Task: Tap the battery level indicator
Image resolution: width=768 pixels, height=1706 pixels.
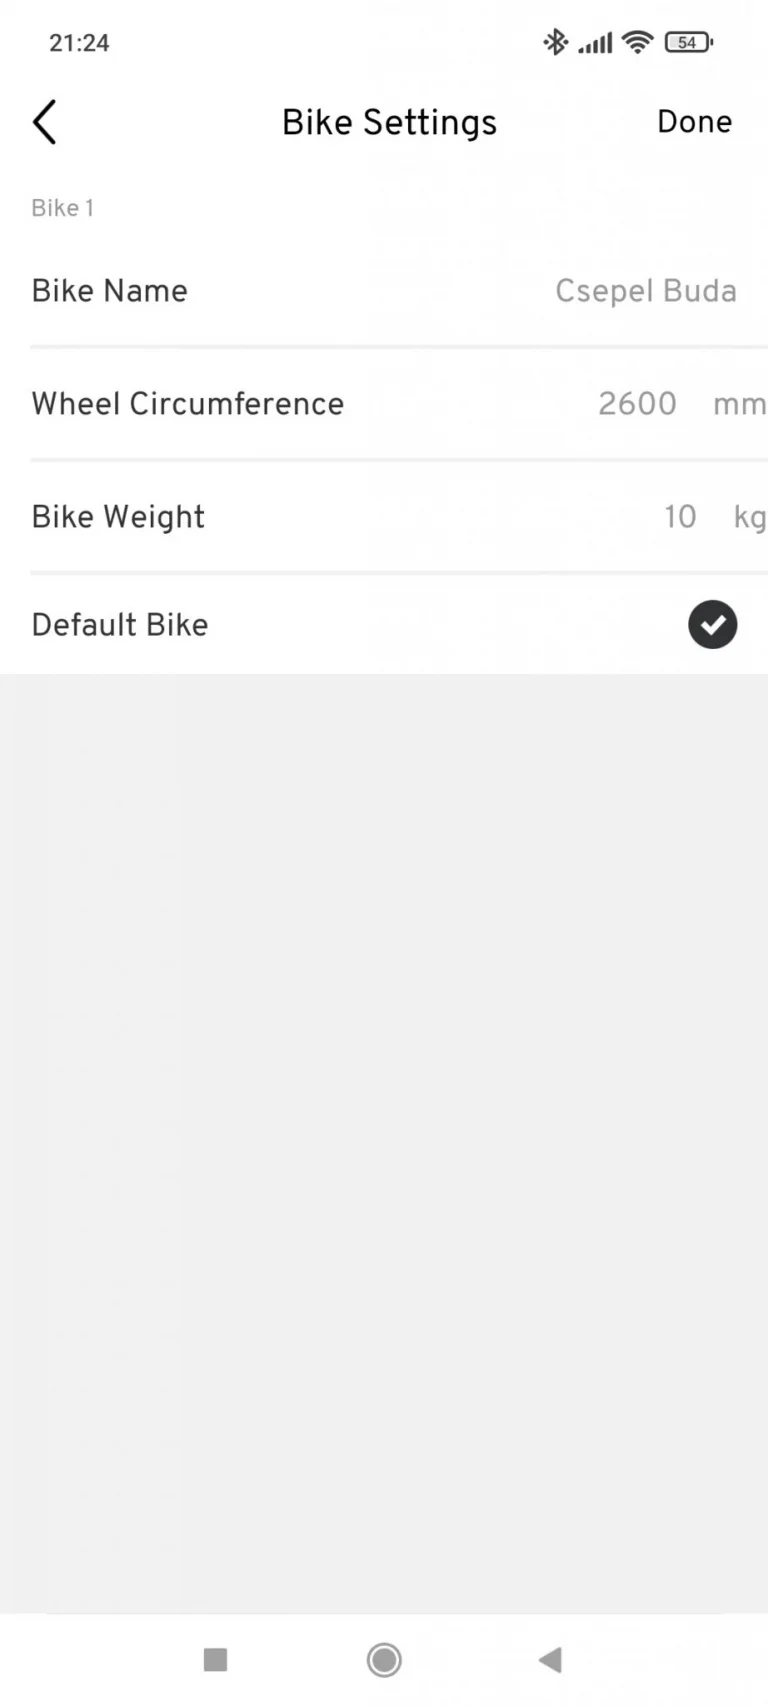Action: [689, 42]
